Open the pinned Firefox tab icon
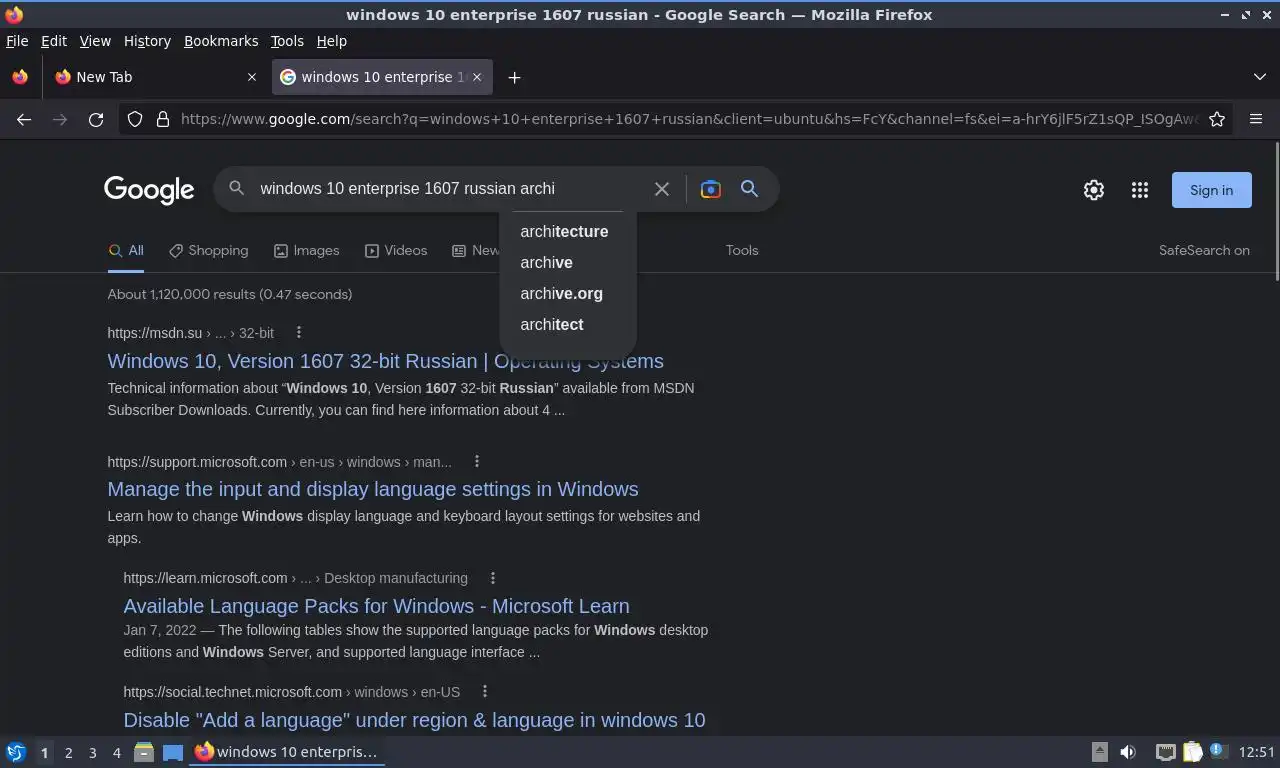The height and width of the screenshot is (768, 1280). (20, 77)
